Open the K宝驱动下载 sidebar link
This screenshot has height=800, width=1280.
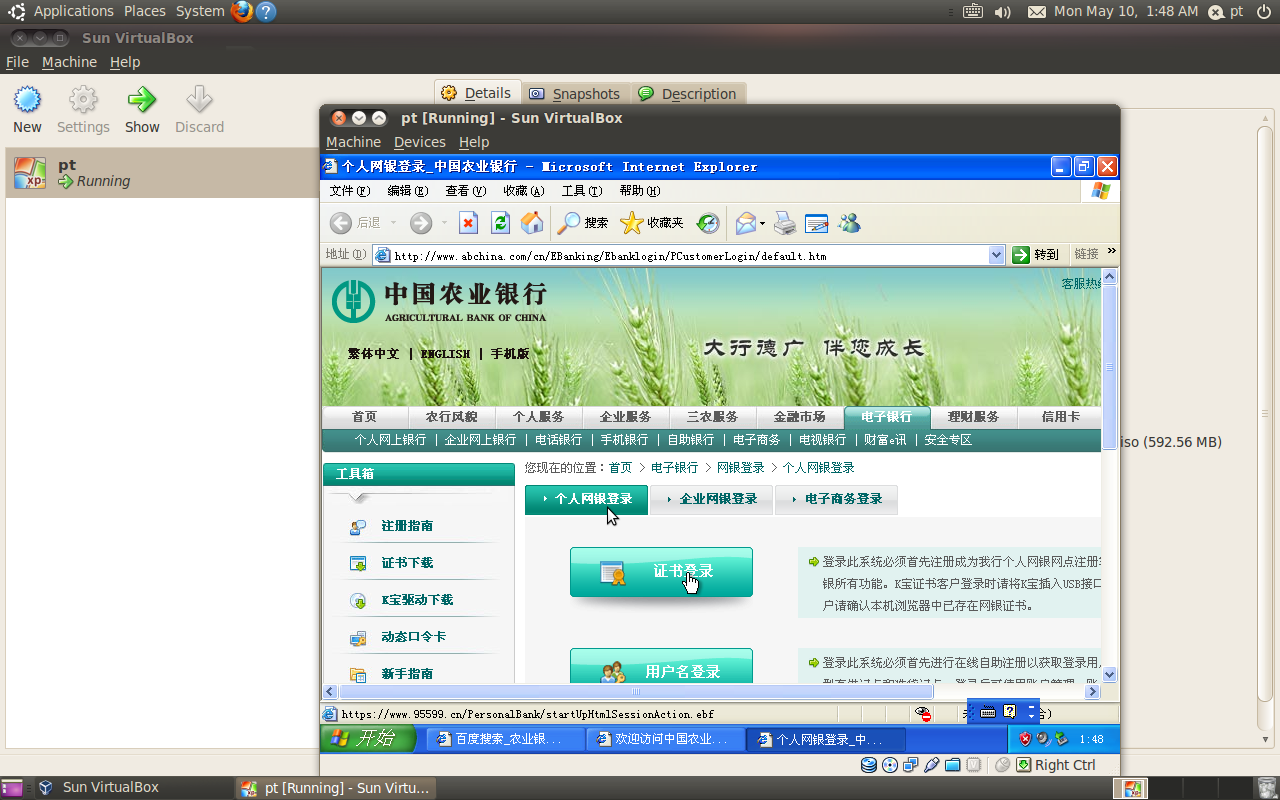[x=417, y=600]
